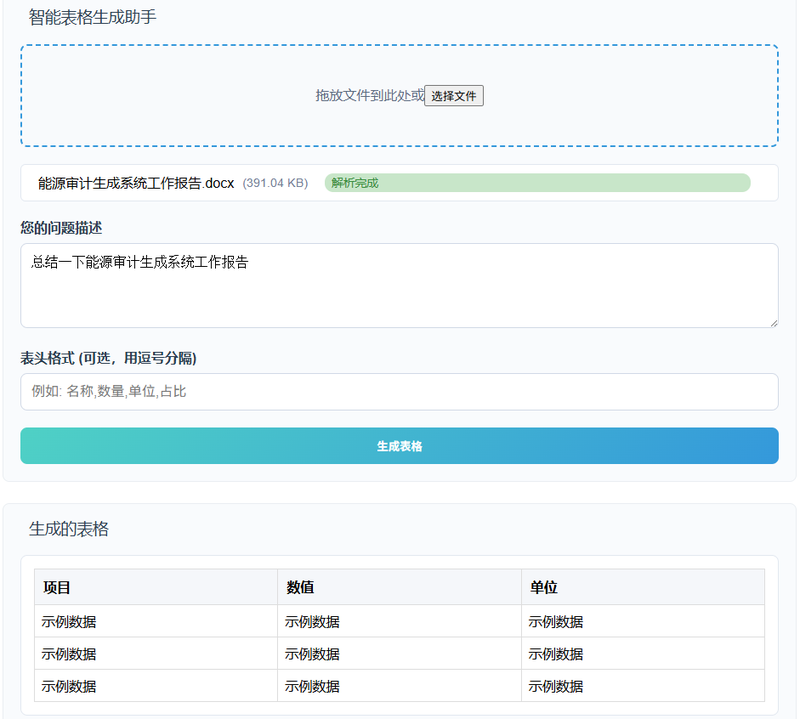Click the 智能表格生成助手 title
The image size is (800, 719).
pos(92,17)
